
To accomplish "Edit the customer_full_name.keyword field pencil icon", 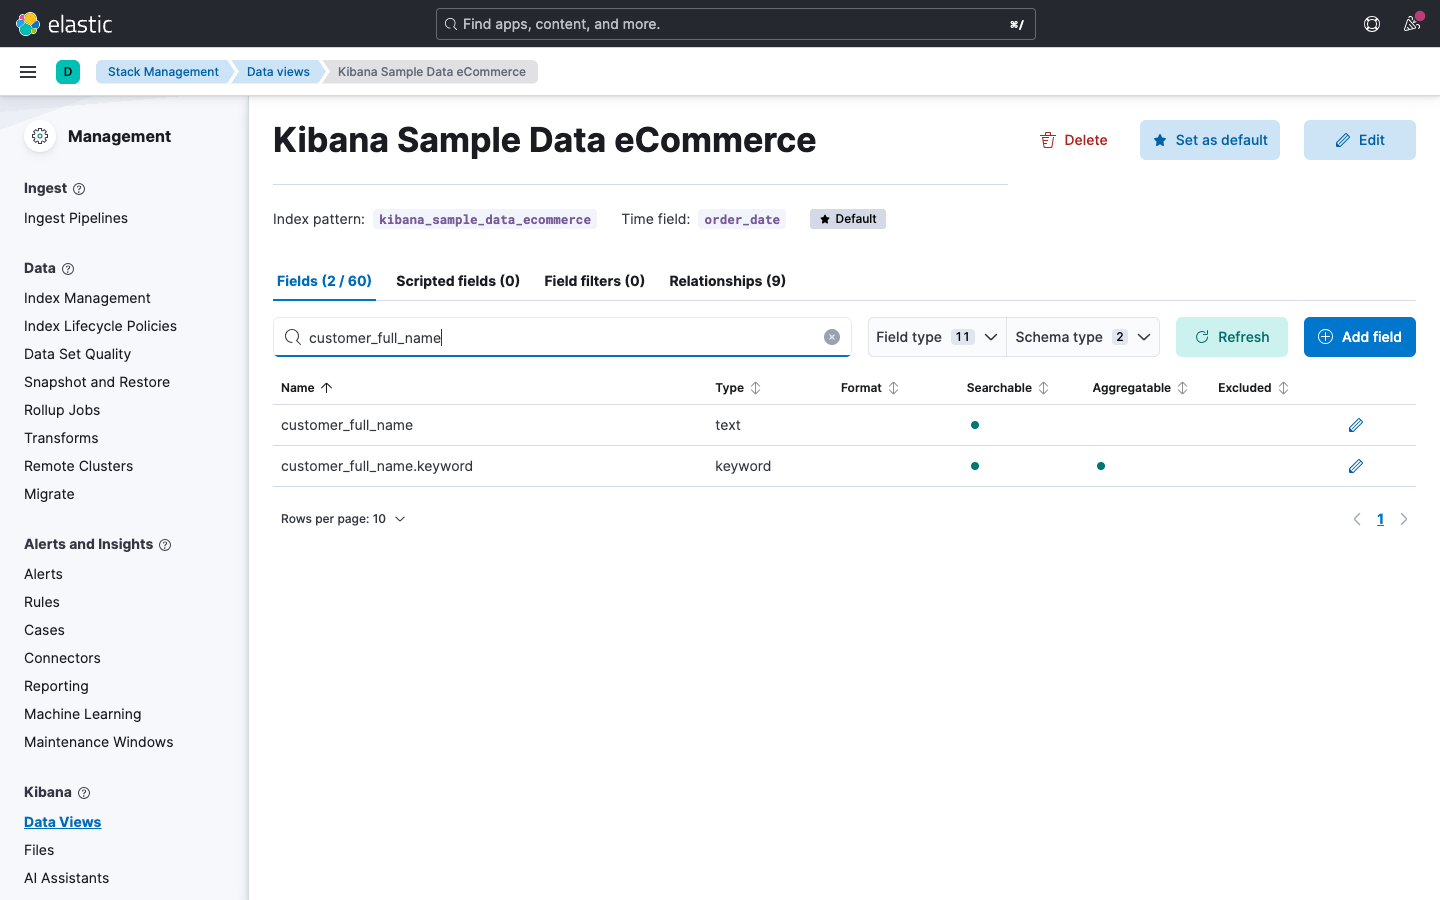I will [x=1355, y=466].
